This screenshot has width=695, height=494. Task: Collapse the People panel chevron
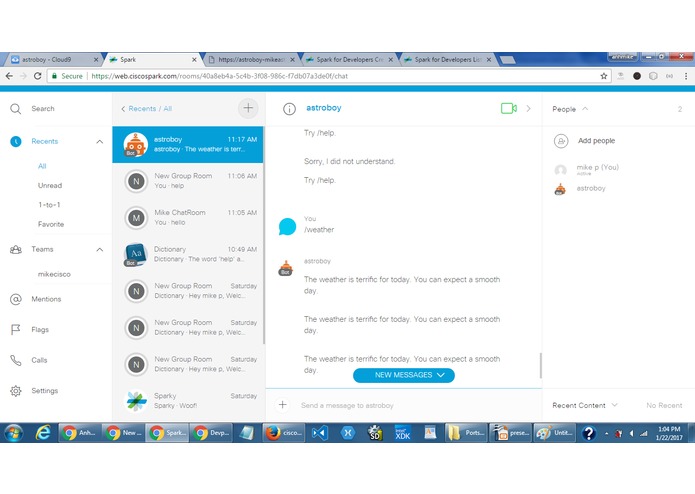(x=585, y=109)
